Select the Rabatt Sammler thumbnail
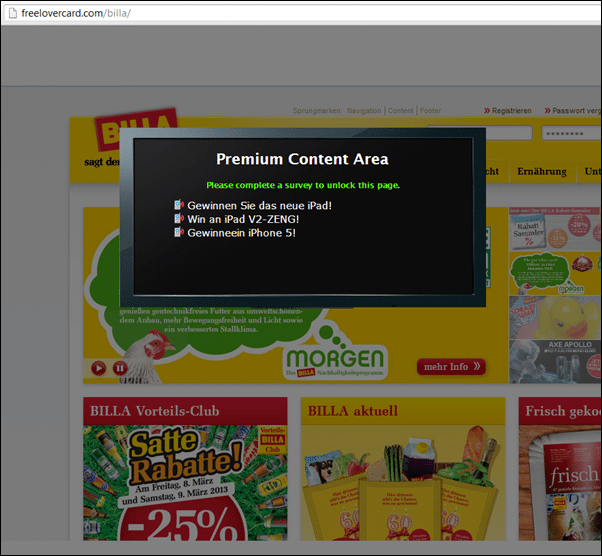The height and width of the screenshot is (556, 602). [x=555, y=230]
